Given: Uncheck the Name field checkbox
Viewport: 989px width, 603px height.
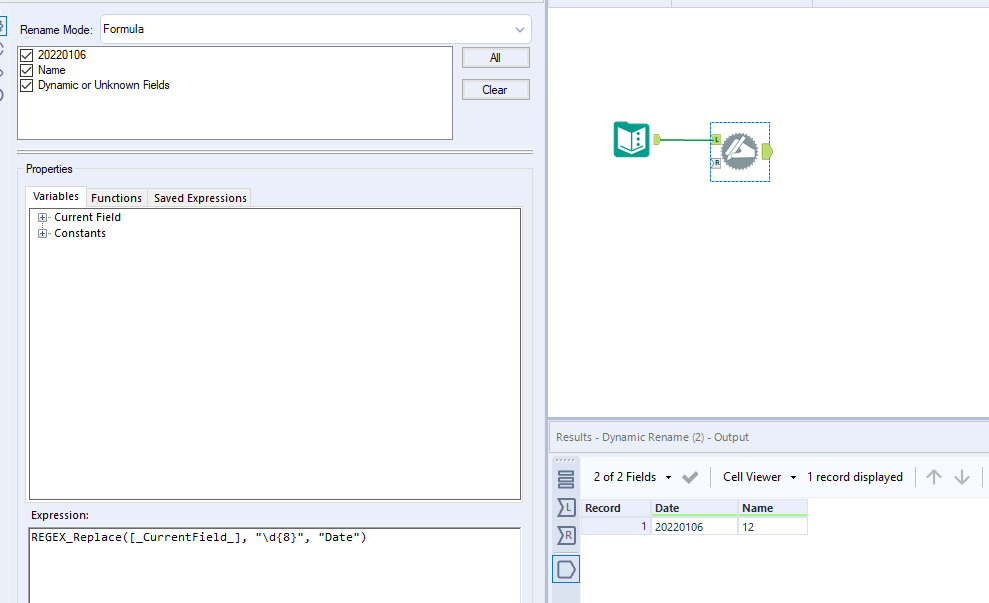Looking at the screenshot, I should click(26, 70).
